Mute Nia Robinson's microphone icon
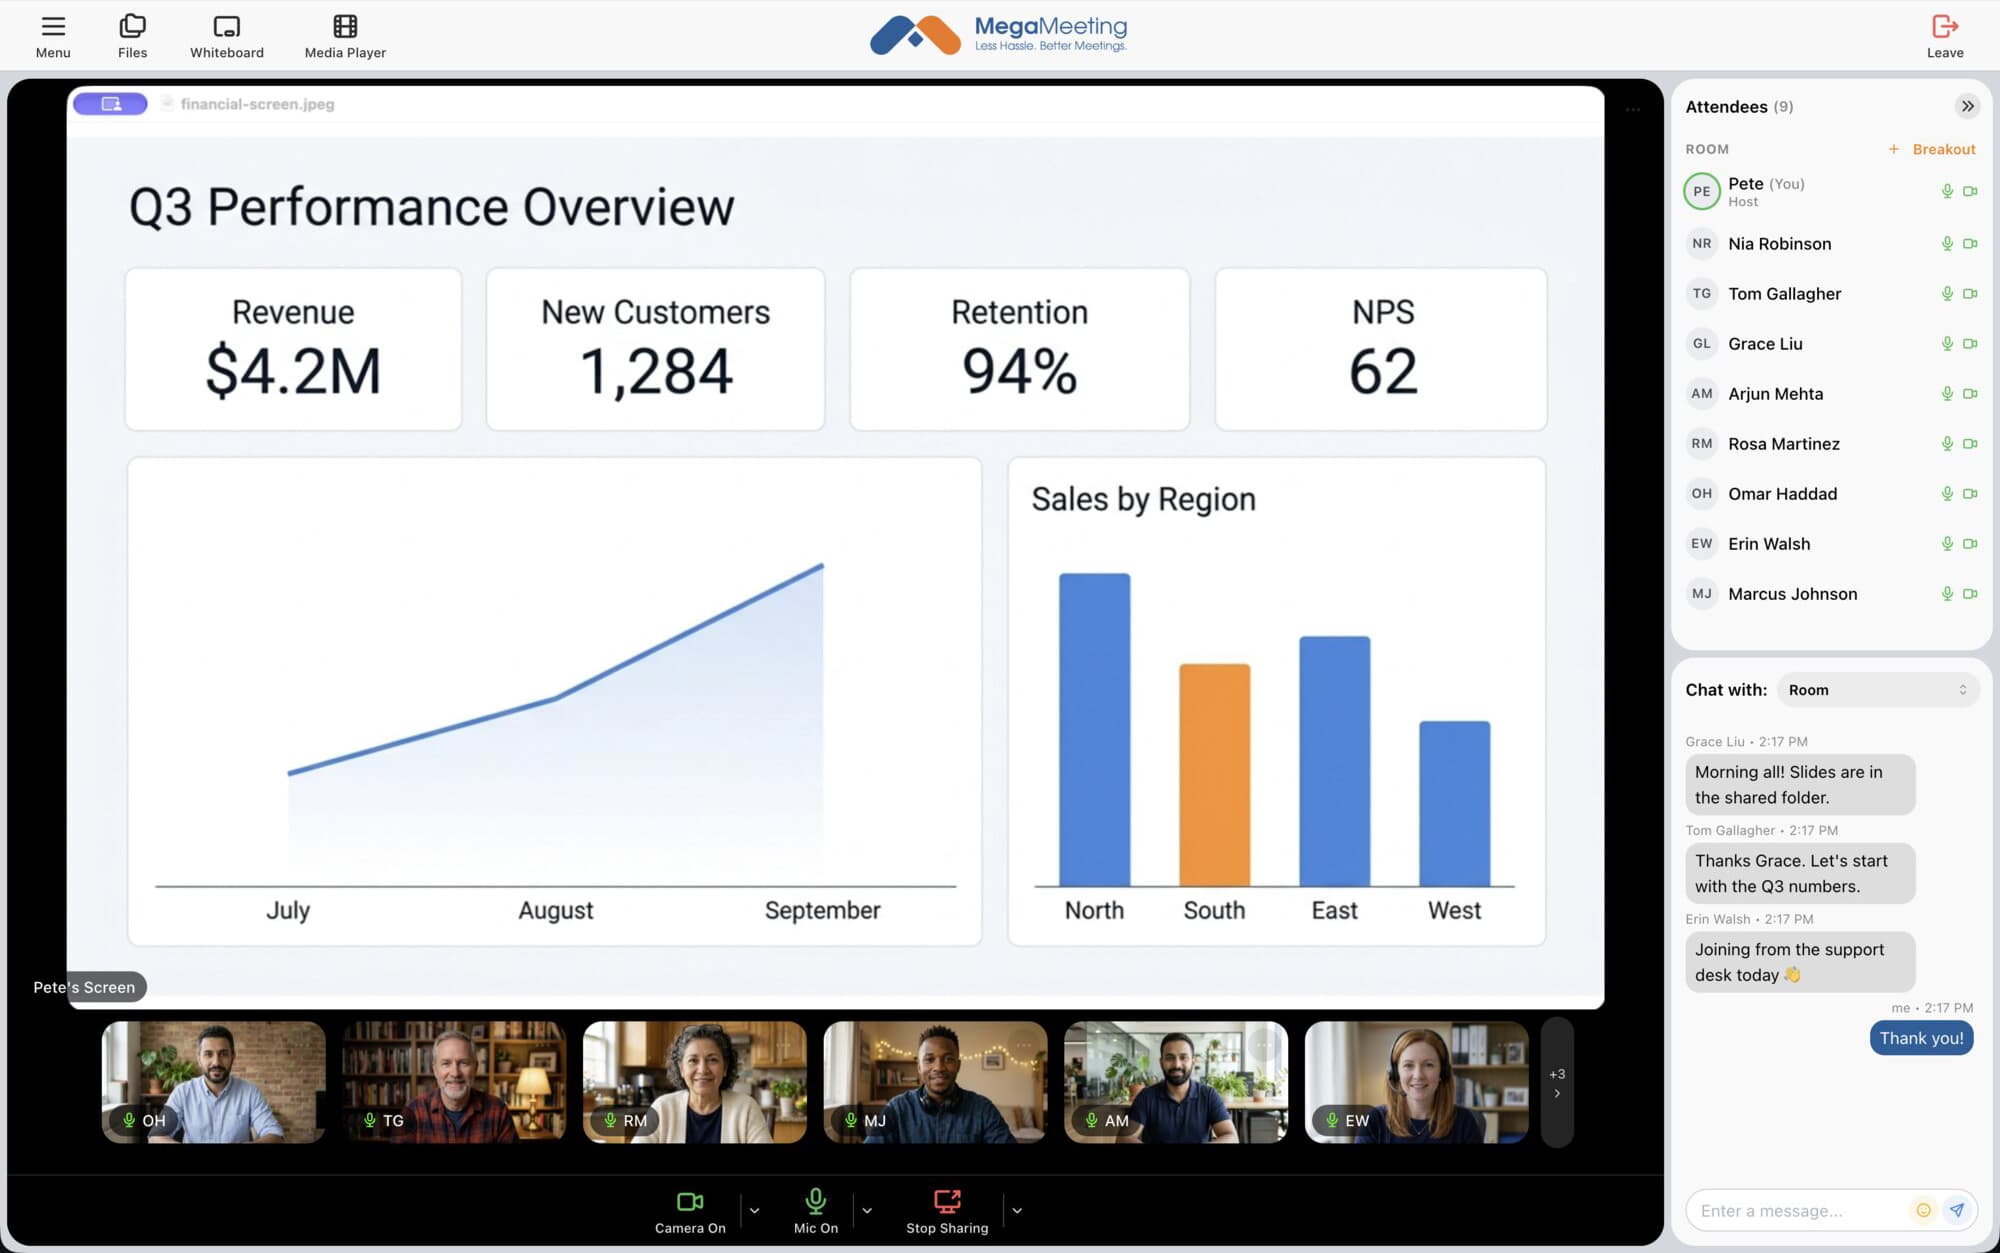The image size is (2000, 1253). tap(1947, 243)
